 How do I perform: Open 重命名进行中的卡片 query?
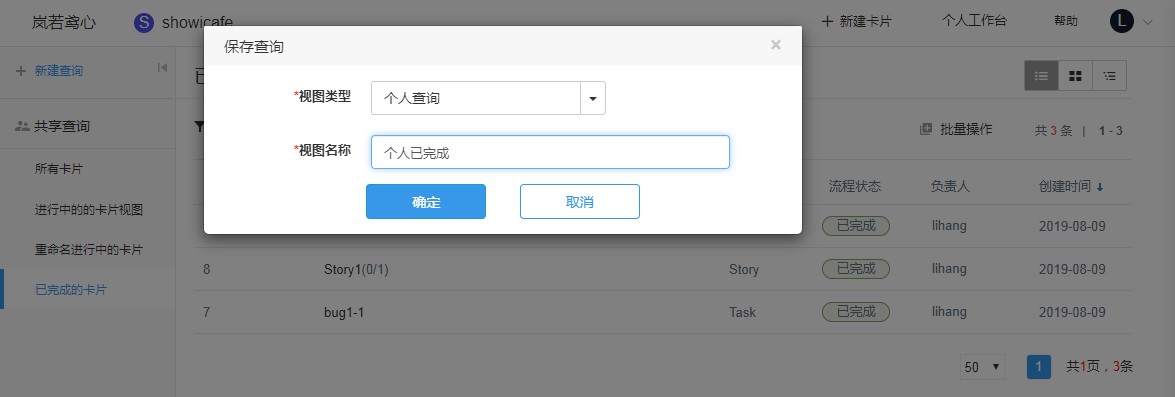[88, 249]
